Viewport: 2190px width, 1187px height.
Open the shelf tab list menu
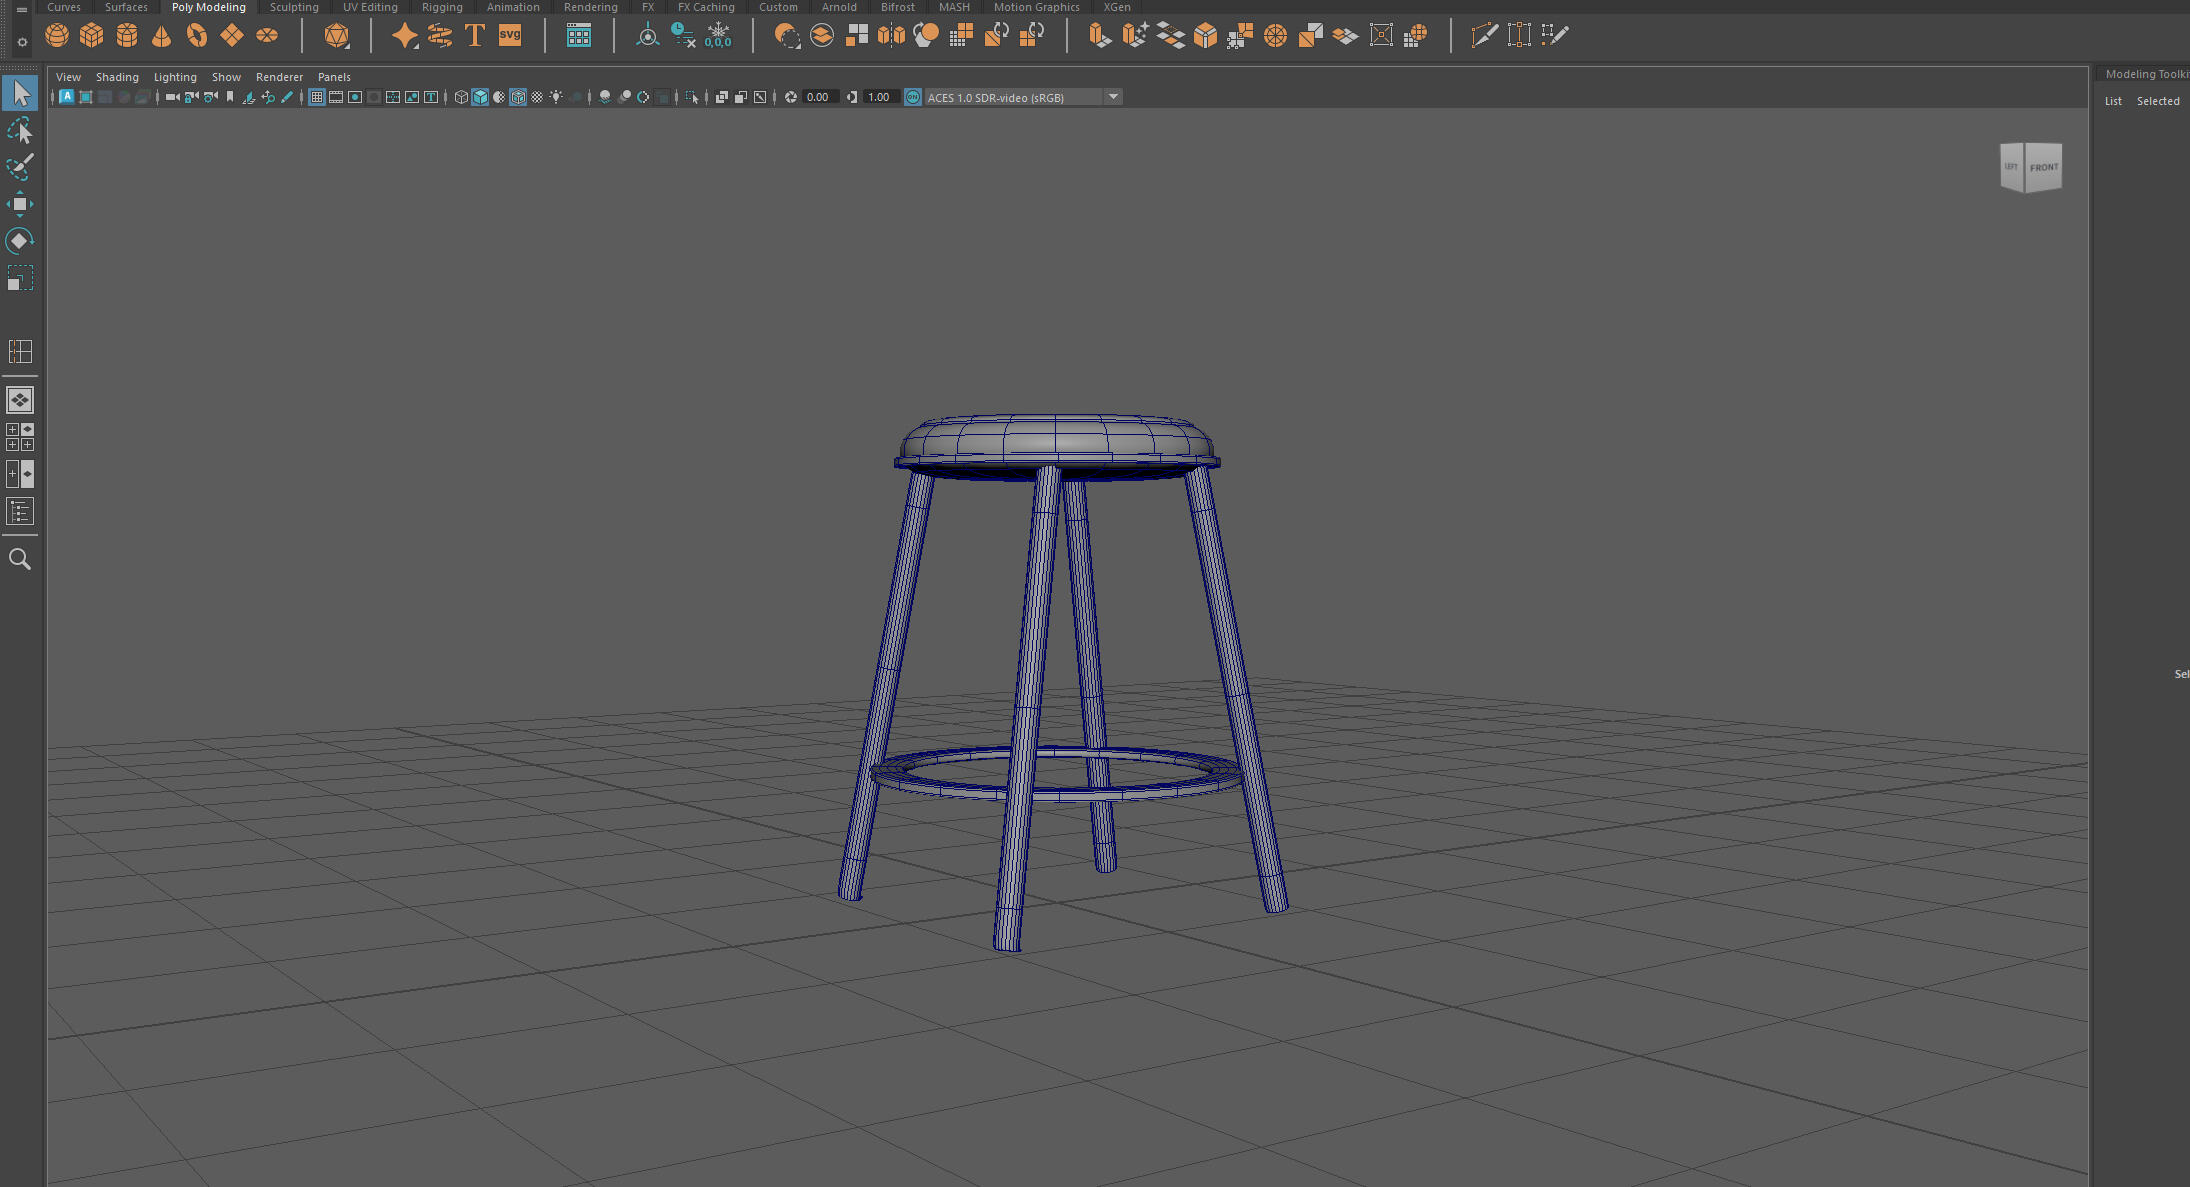tap(22, 9)
